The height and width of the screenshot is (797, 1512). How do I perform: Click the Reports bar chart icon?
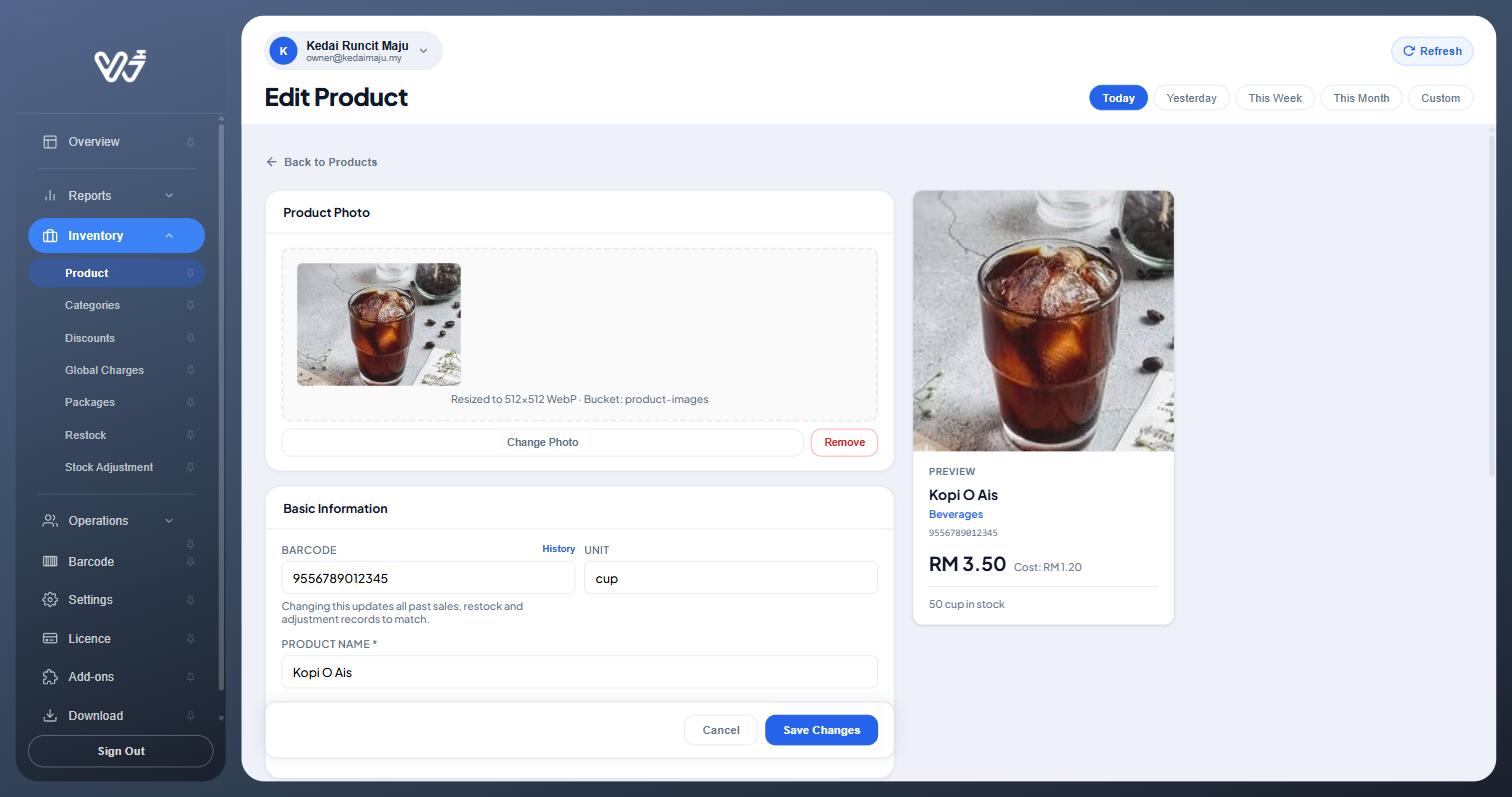point(50,196)
